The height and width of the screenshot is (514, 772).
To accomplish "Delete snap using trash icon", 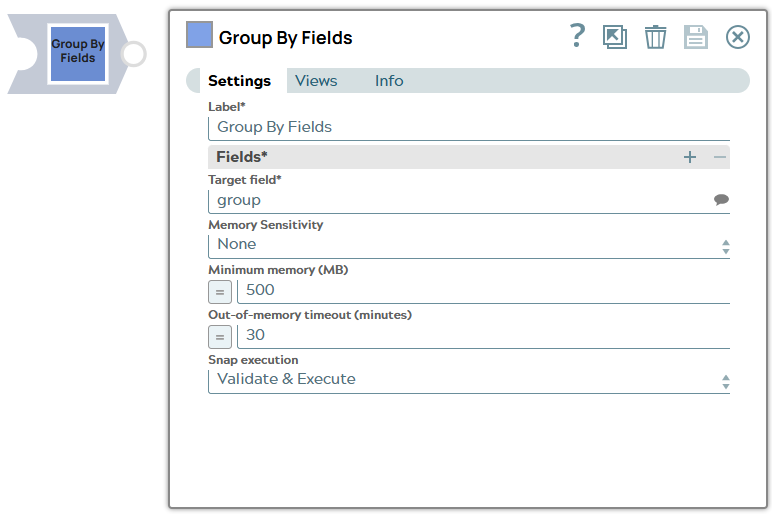I will pyautogui.click(x=655, y=37).
